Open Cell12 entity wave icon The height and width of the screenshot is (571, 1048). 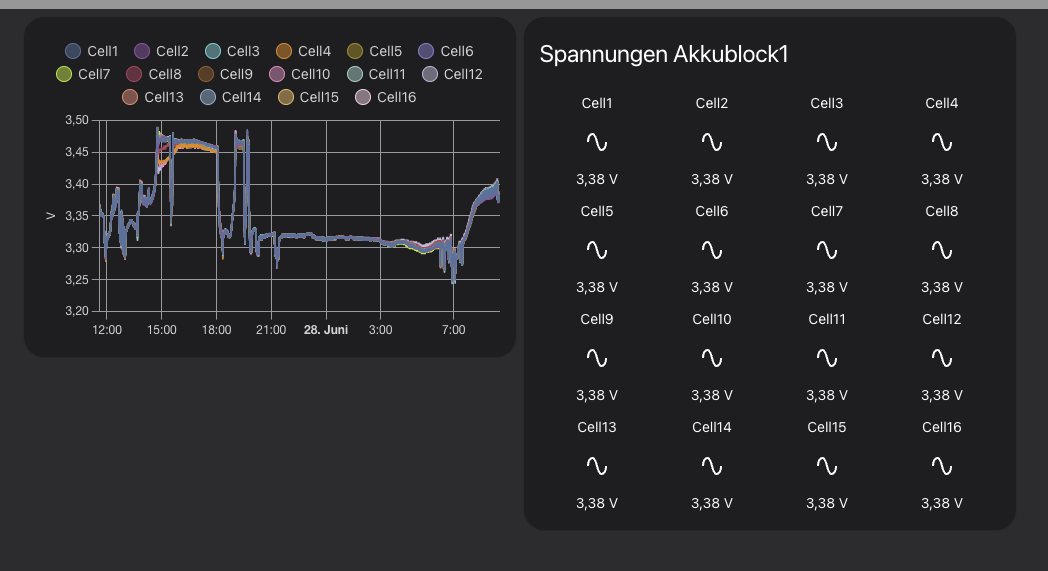coord(942,358)
